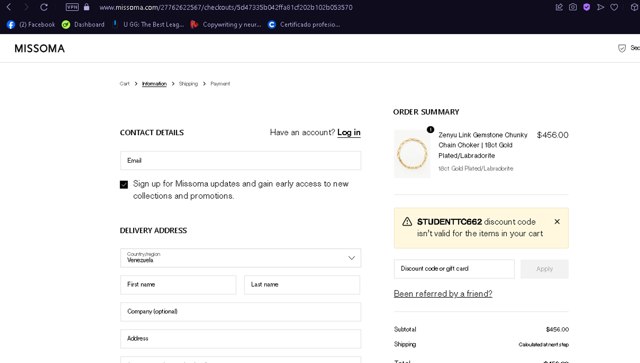
Task: Focus the Company (optional) field
Action: 240,312
